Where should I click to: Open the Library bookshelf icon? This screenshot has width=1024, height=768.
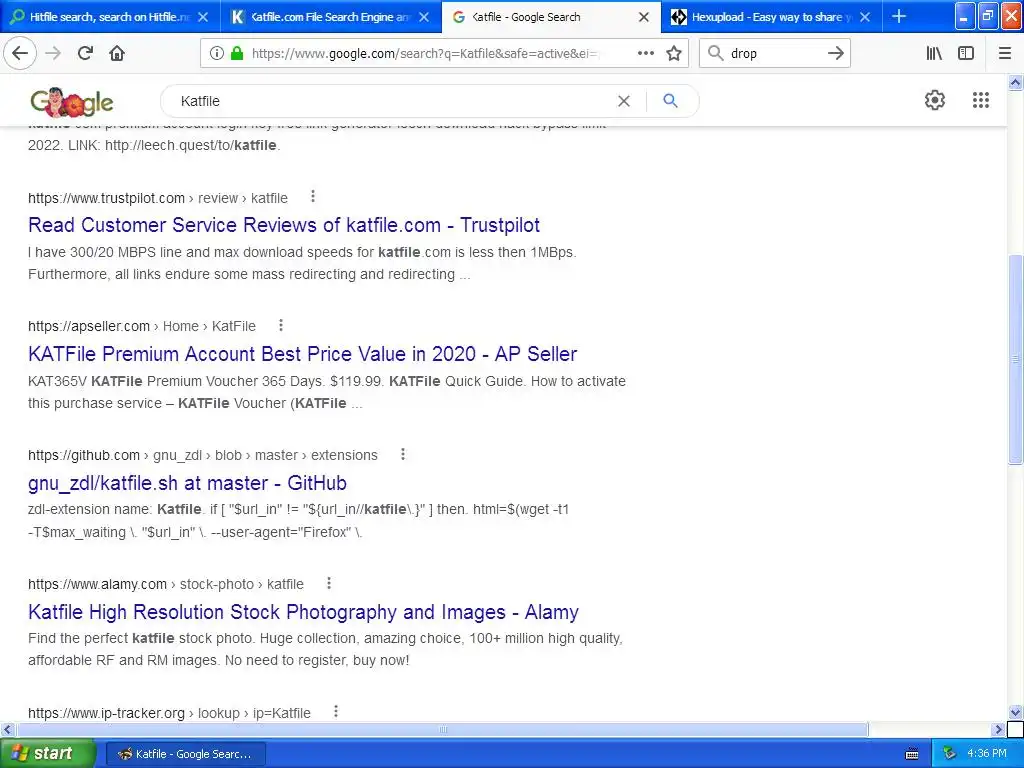pos(934,54)
